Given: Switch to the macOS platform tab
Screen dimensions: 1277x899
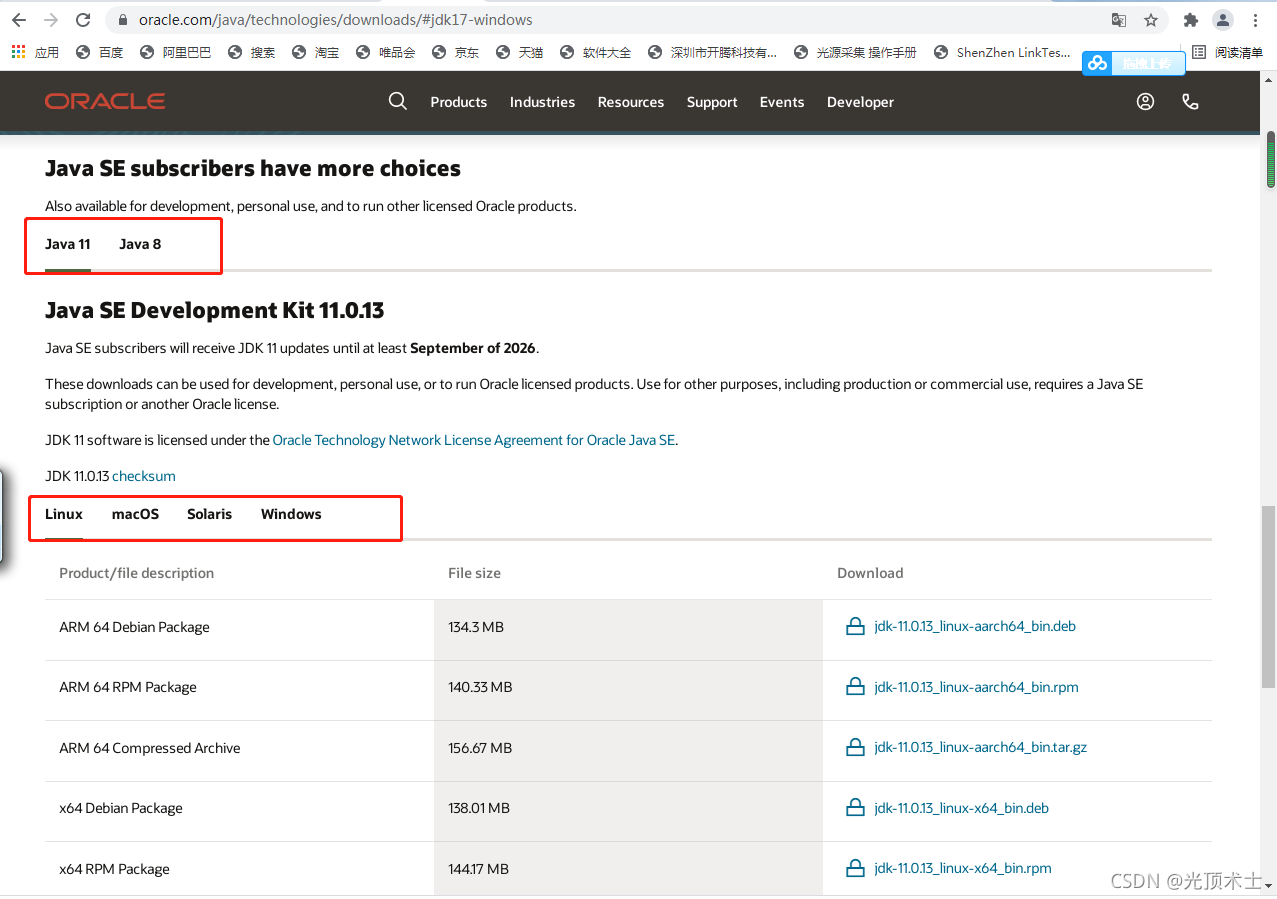Looking at the screenshot, I should pos(135,514).
